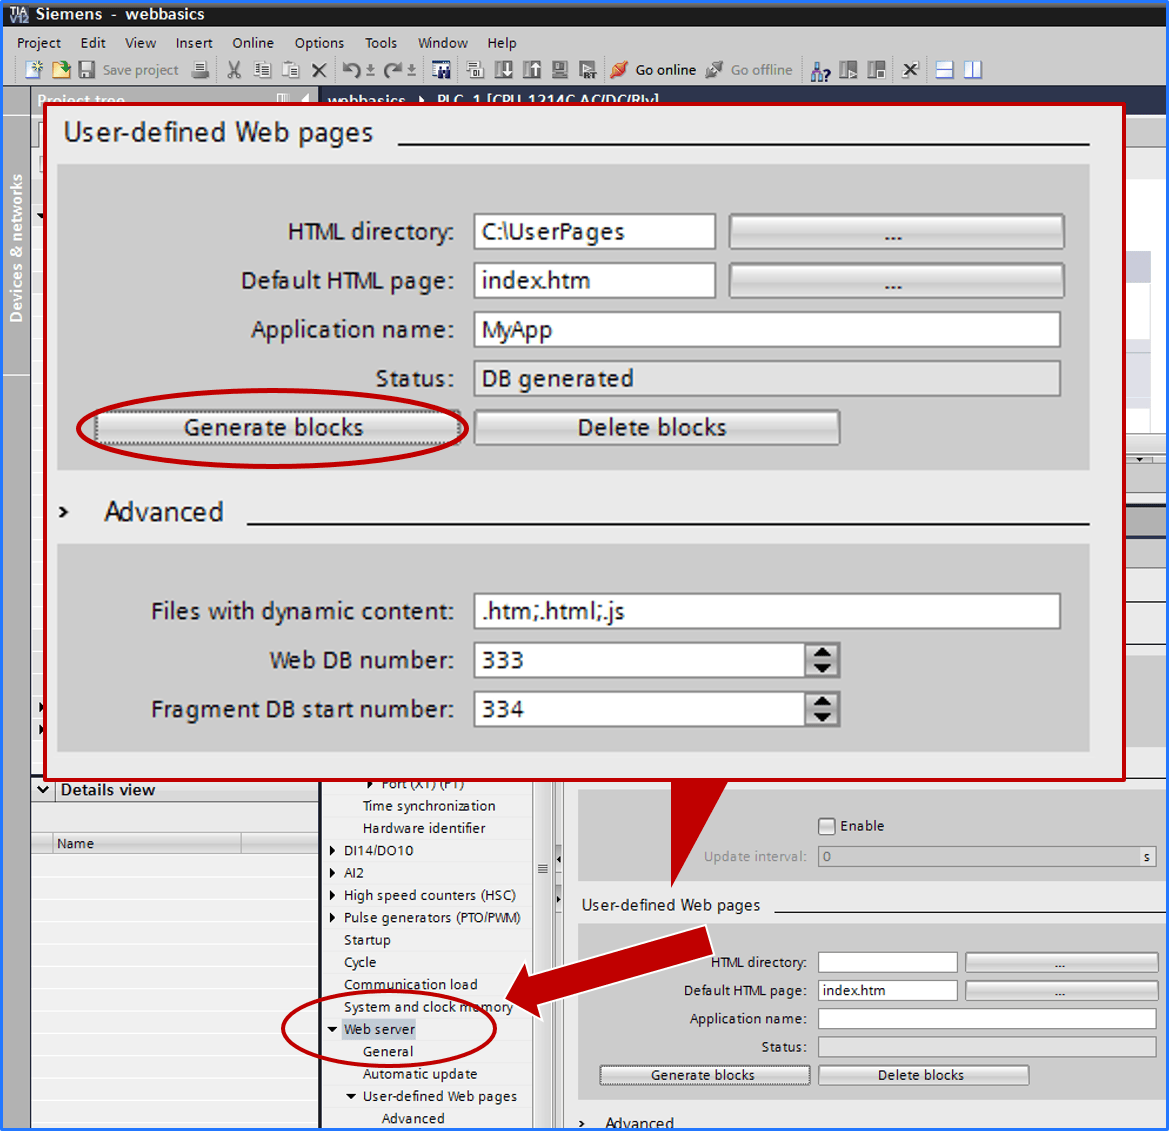The image size is (1169, 1131).
Task: Open the redo history dropdown arrow
Action: tap(411, 71)
